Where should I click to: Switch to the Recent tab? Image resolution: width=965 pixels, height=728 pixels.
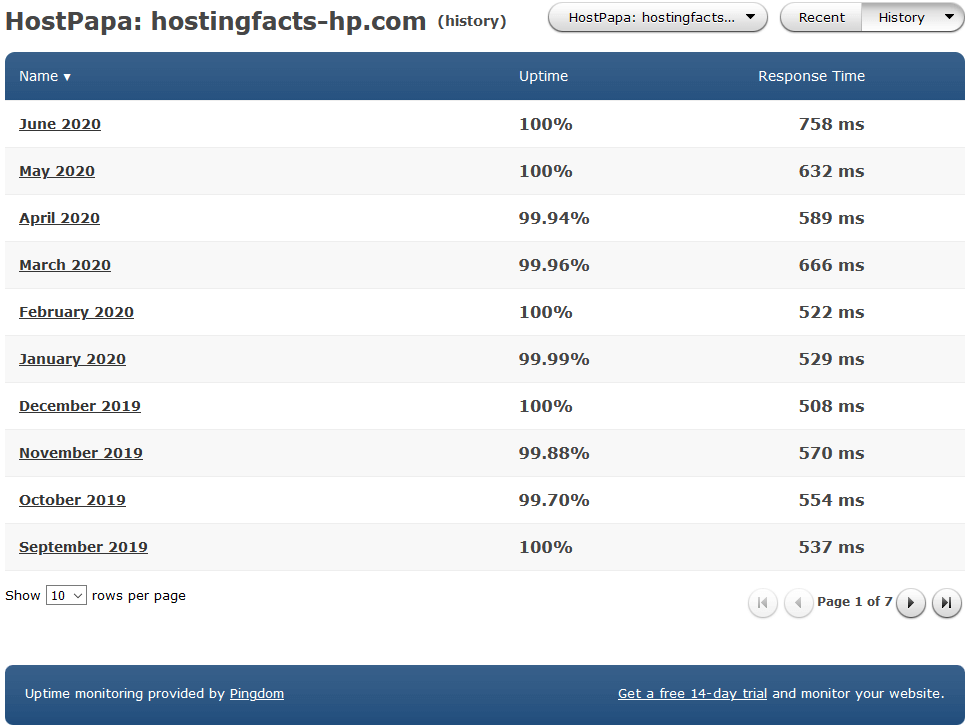coord(821,17)
